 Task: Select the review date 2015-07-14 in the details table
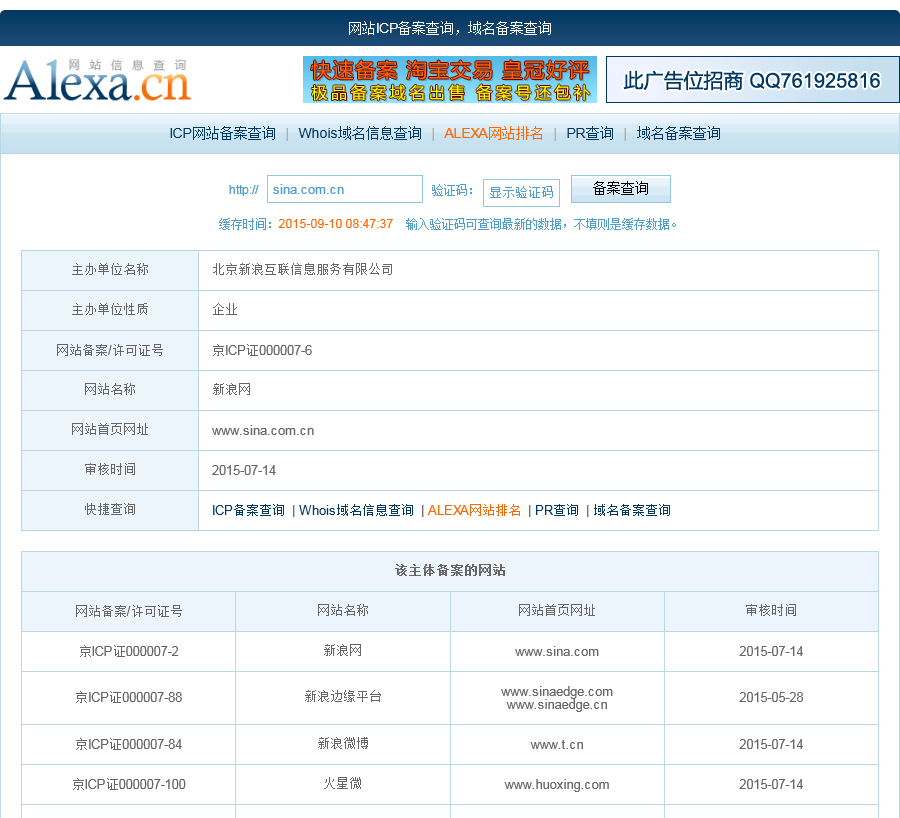(x=244, y=471)
